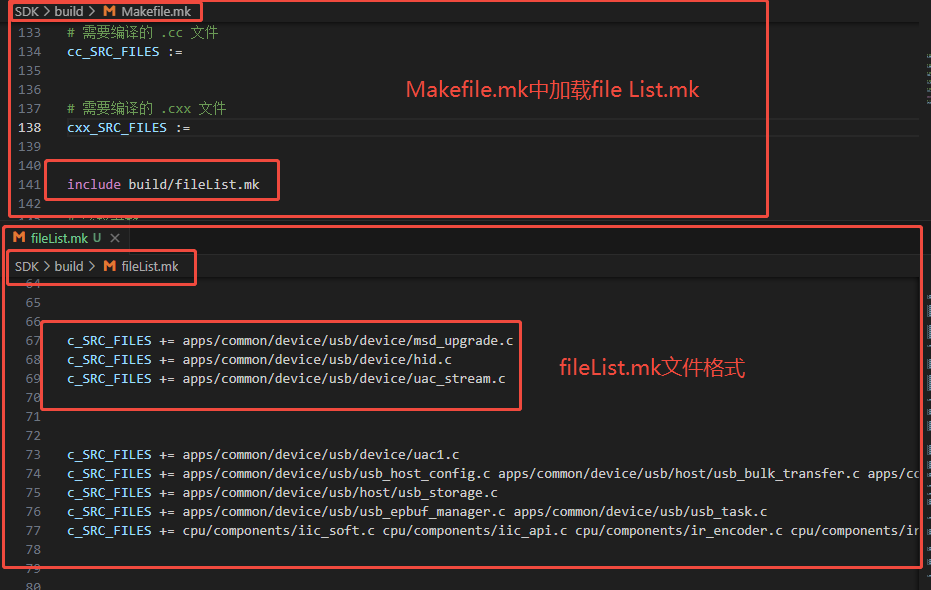Click the msd_upgrade.c path on line 67
The width and height of the screenshot is (931, 590).
[x=348, y=341]
